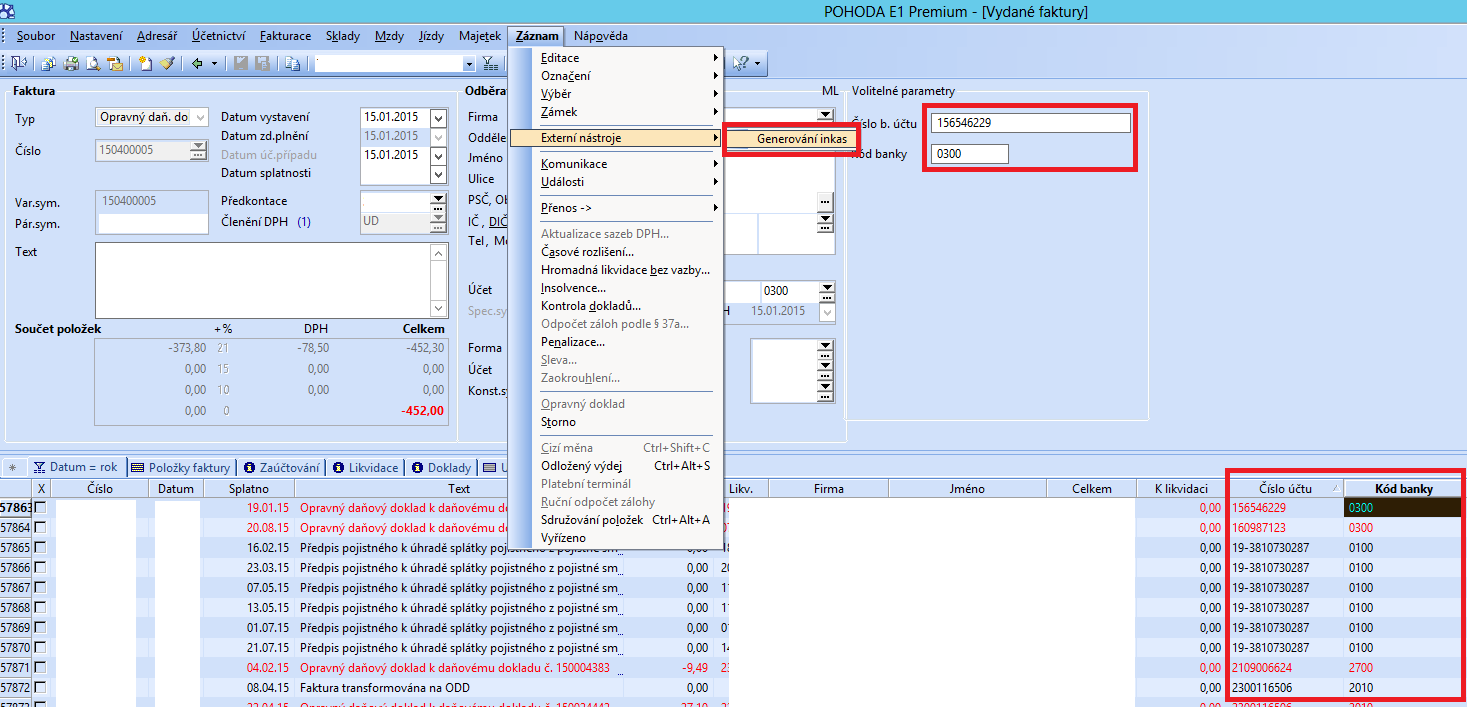This screenshot has width=1467, height=707.
Task: Switch to the Doklady tab
Action: pyautogui.click(x=441, y=467)
